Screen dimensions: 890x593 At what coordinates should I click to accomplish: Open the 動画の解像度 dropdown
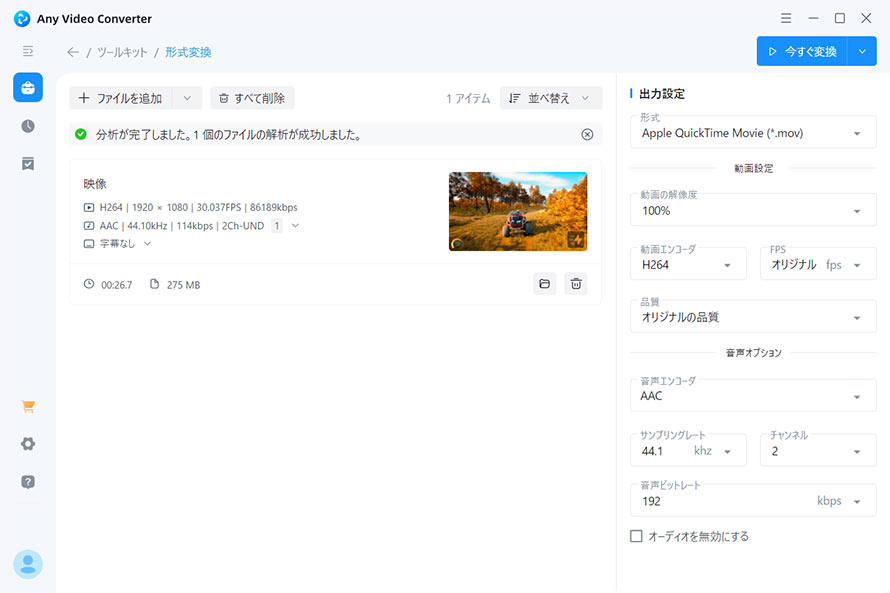(753, 209)
